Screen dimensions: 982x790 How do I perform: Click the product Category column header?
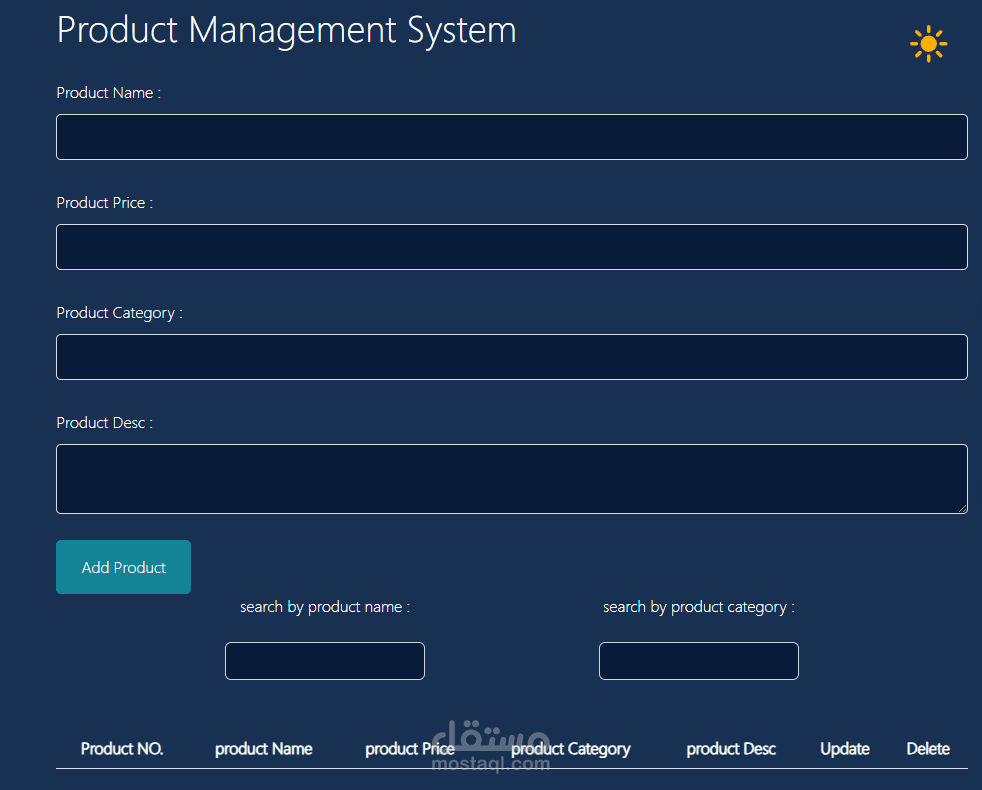click(571, 749)
